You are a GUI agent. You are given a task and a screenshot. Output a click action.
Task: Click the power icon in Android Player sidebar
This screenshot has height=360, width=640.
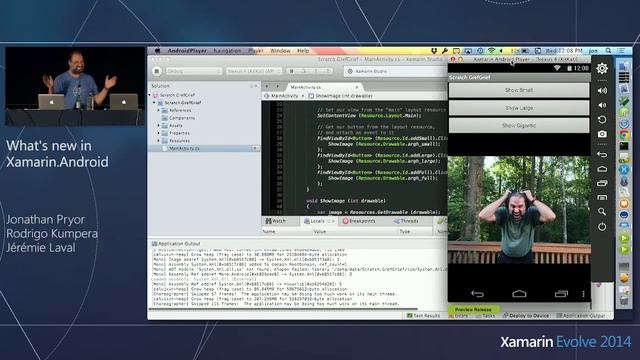click(x=602, y=227)
